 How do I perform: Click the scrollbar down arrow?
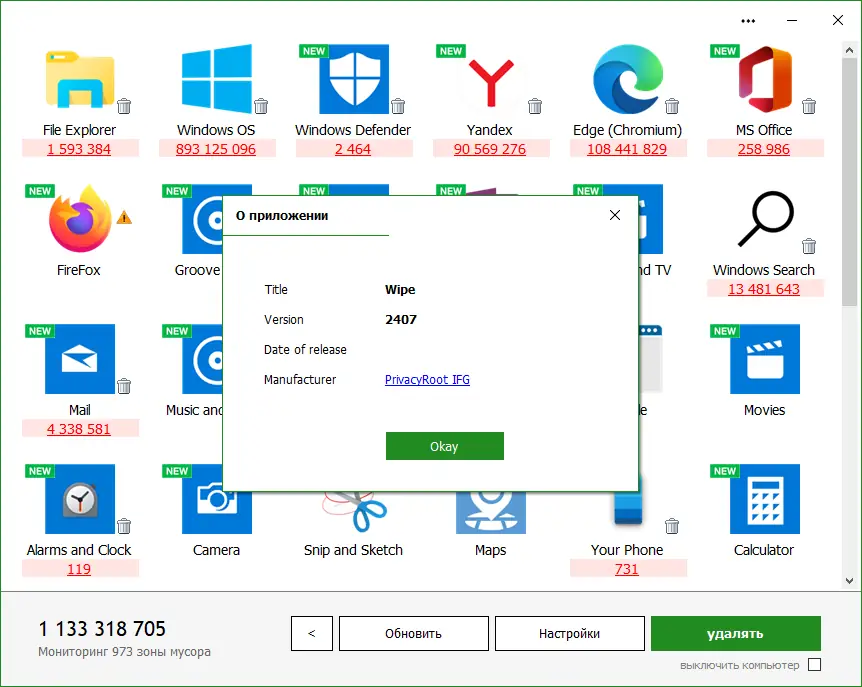[849, 580]
